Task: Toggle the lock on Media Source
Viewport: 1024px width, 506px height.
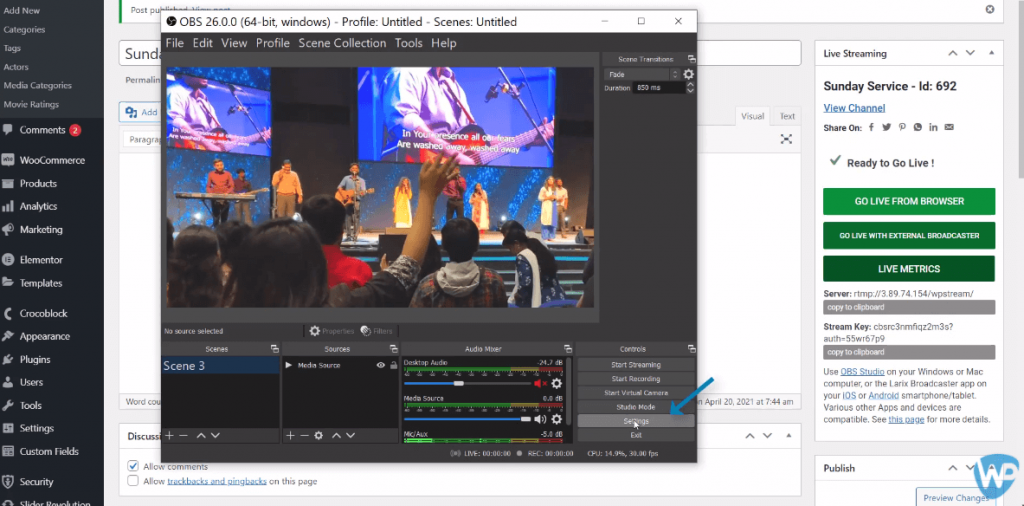Action: coord(393,366)
